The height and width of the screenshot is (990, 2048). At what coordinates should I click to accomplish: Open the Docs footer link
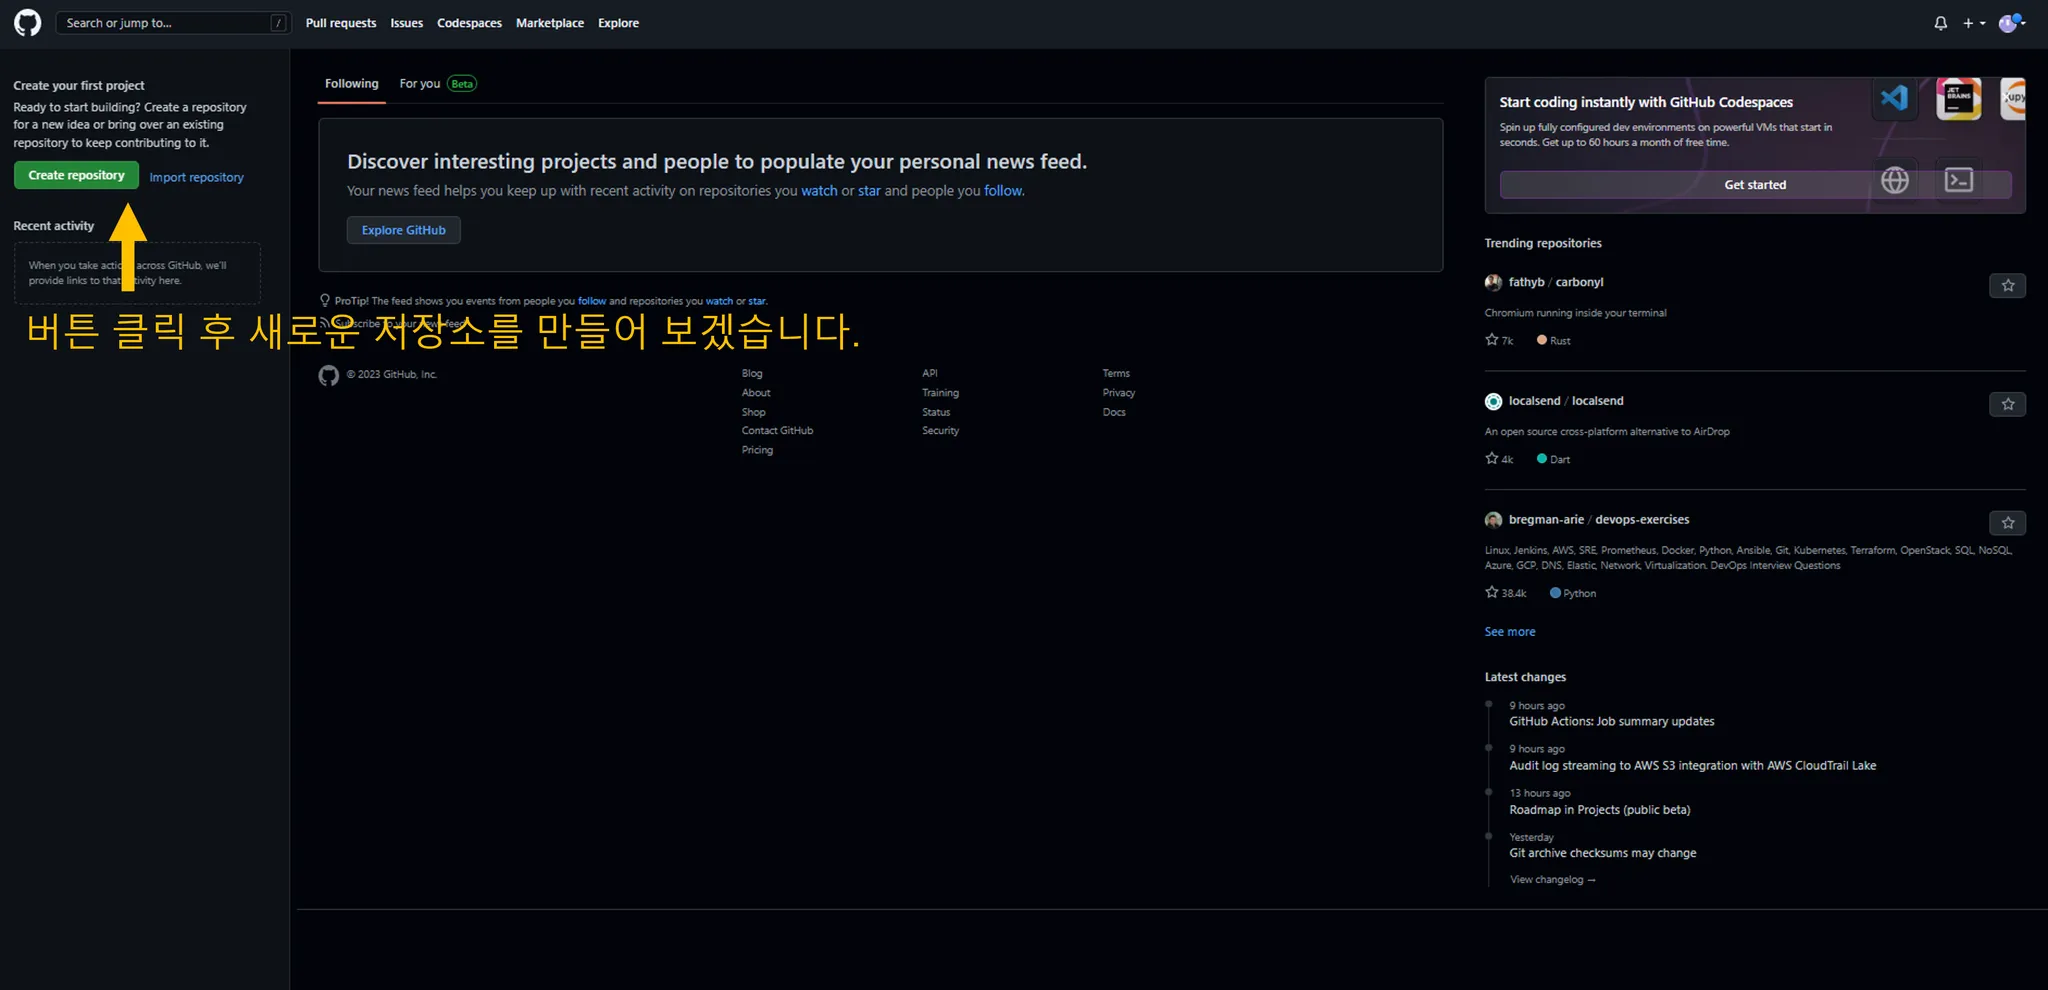pyautogui.click(x=1114, y=412)
